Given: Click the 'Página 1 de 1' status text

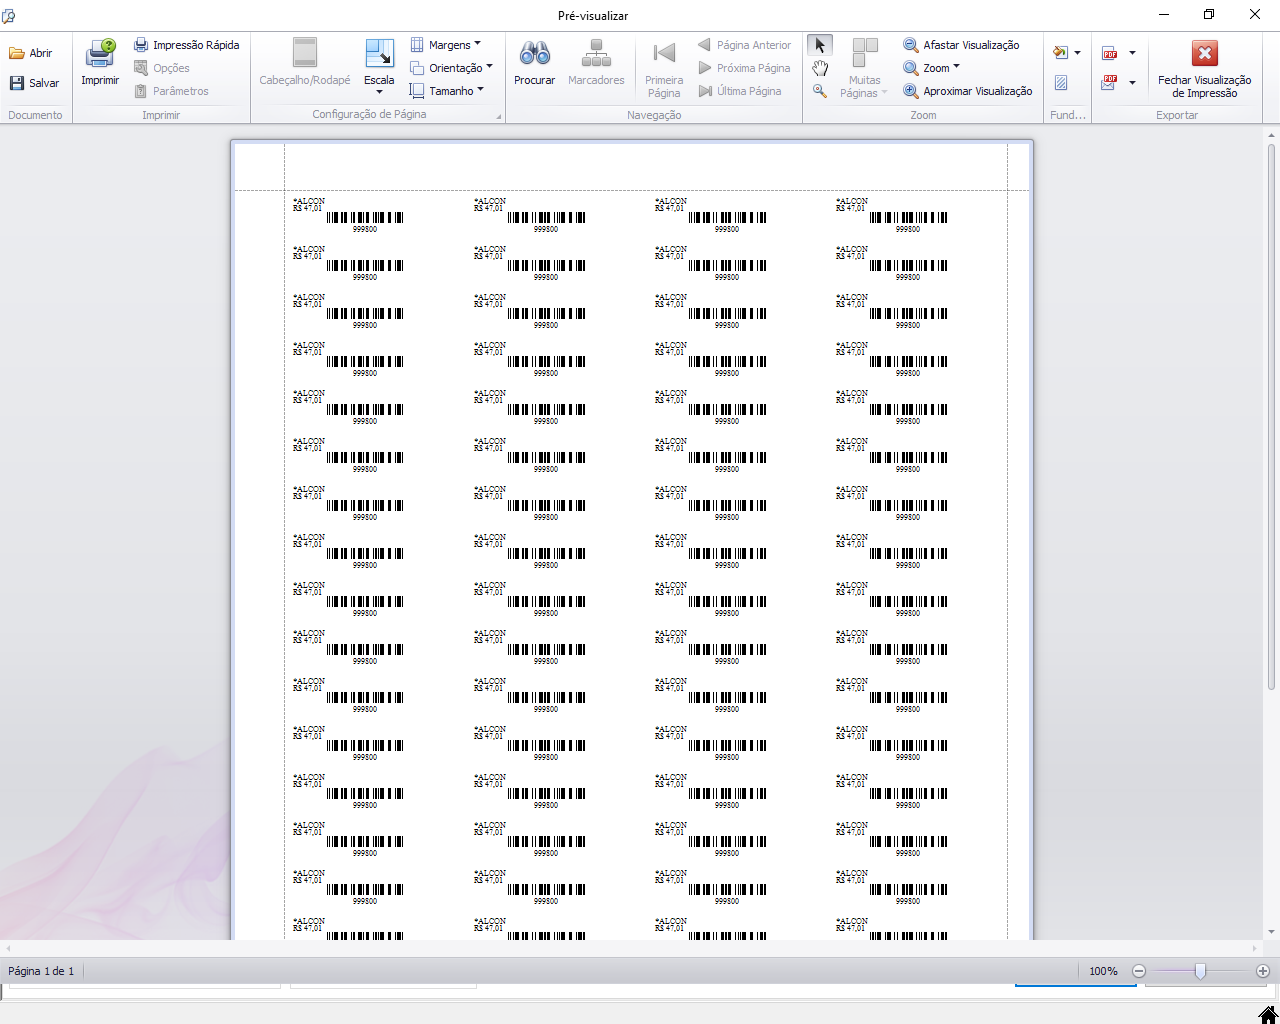Looking at the screenshot, I should 41,971.
